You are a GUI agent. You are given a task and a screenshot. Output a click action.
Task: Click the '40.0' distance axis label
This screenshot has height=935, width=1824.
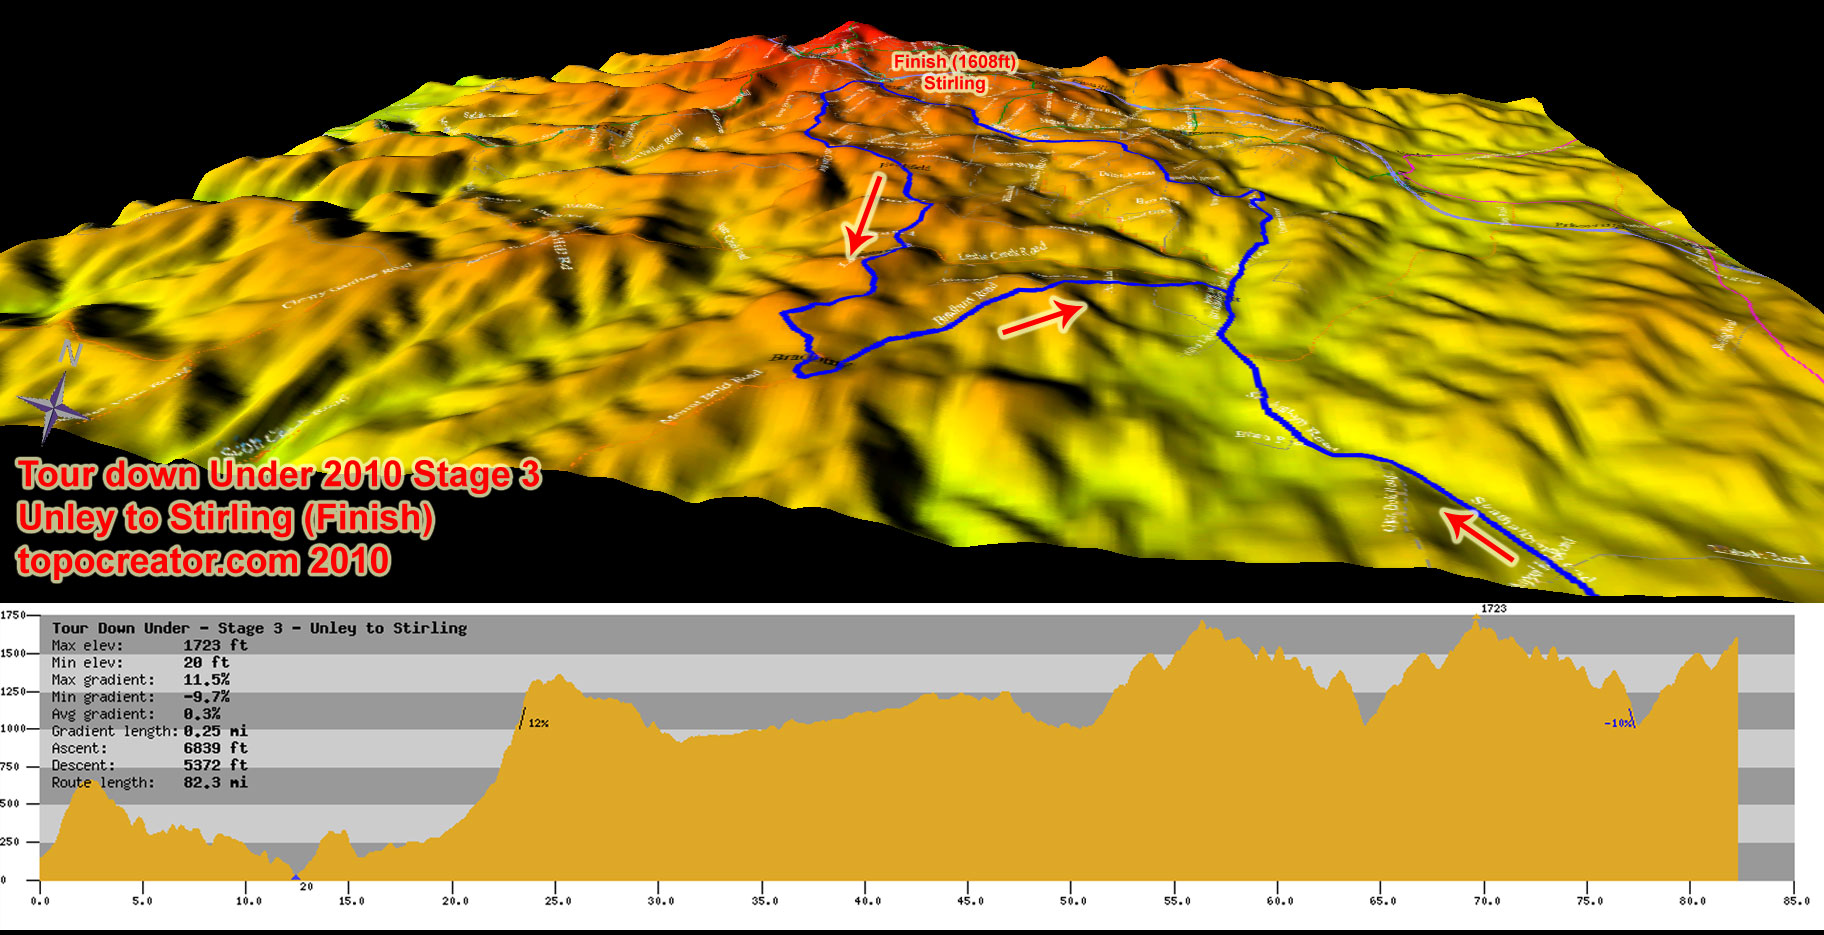(x=867, y=901)
